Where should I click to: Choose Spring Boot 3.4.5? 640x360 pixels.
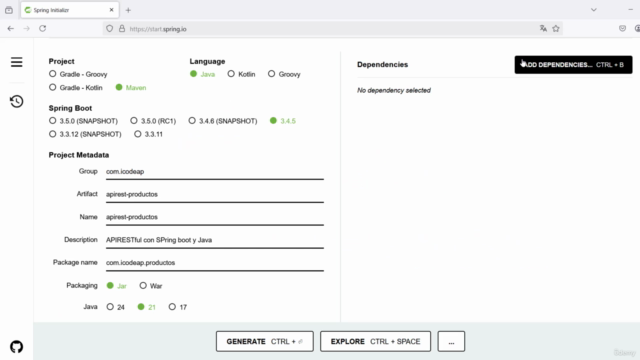click(283, 121)
